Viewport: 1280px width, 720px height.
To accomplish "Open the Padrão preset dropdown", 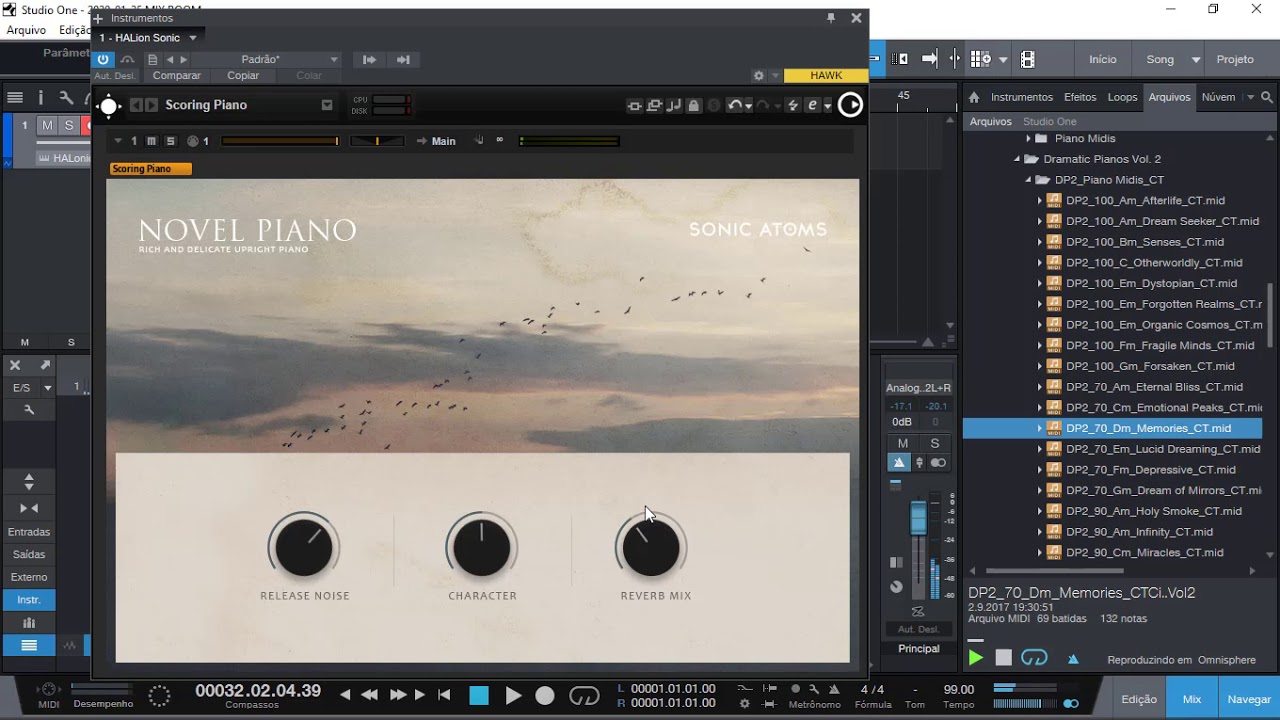I will point(334,60).
